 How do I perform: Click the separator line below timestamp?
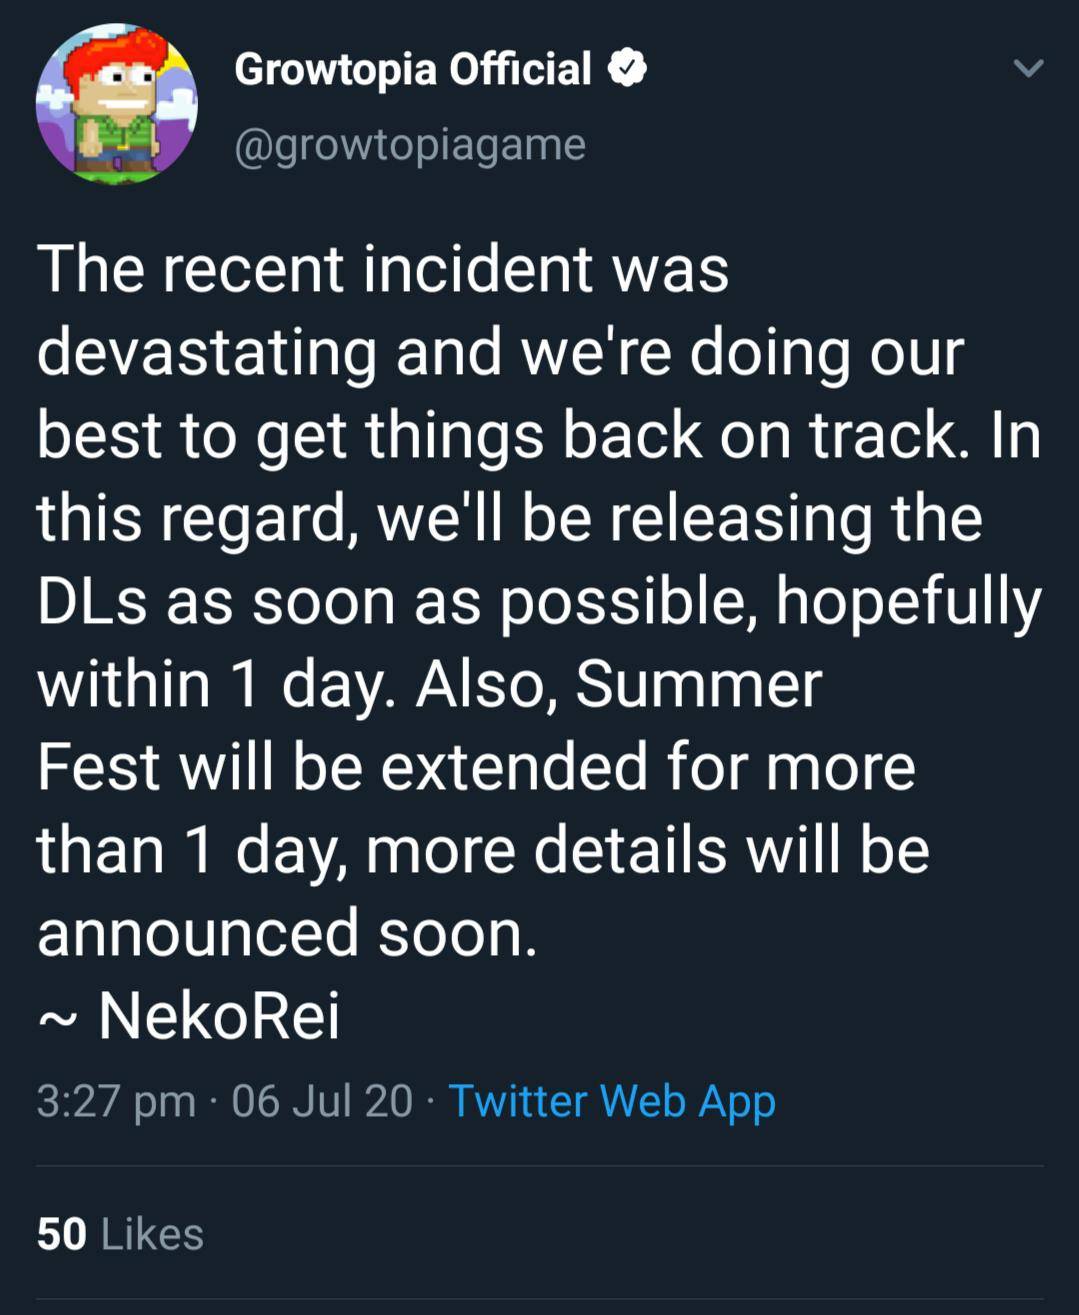click(540, 1165)
